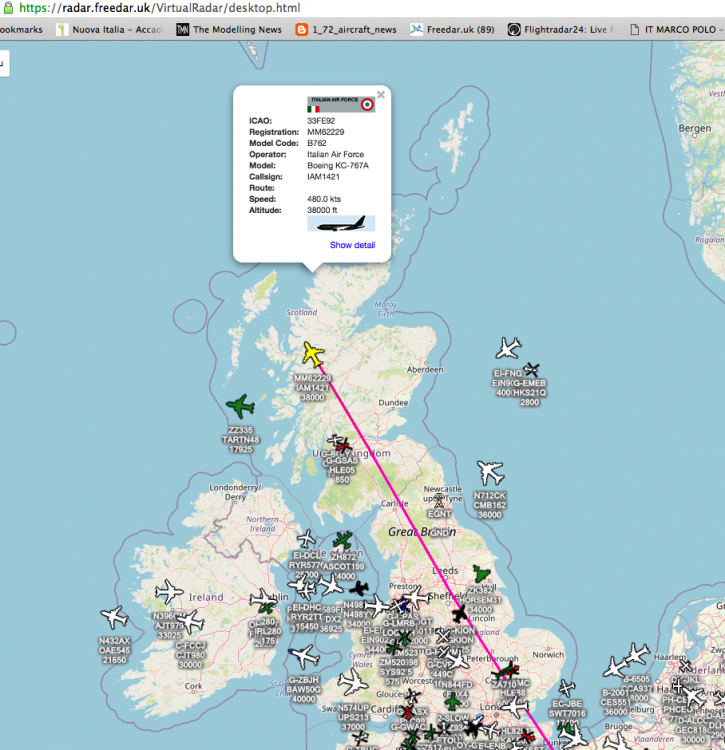
Task: Open Flightradar24 bookmark
Action: 560,29
